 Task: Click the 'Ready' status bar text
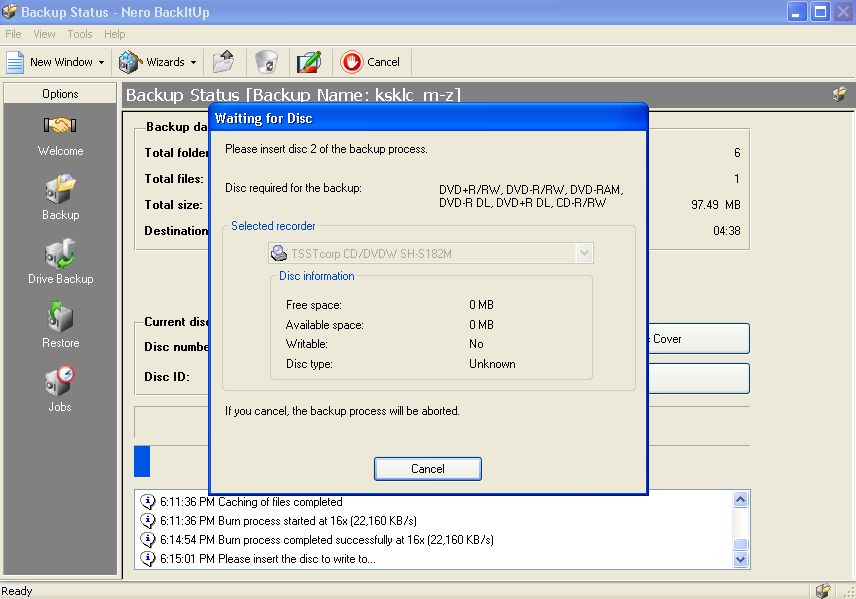click(17, 591)
